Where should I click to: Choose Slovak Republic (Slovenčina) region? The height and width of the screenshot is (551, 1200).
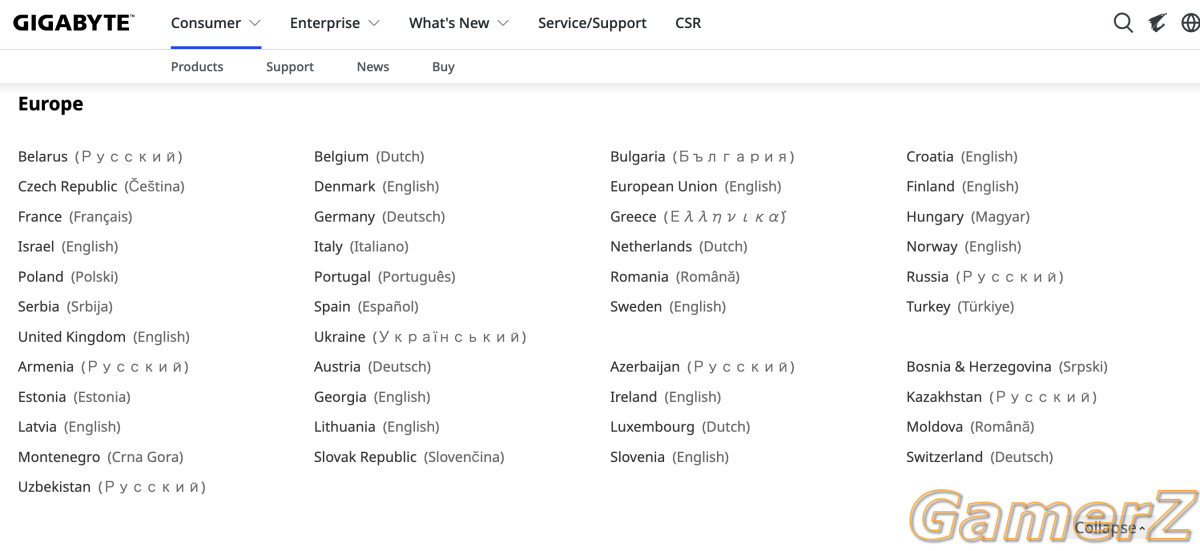409,457
